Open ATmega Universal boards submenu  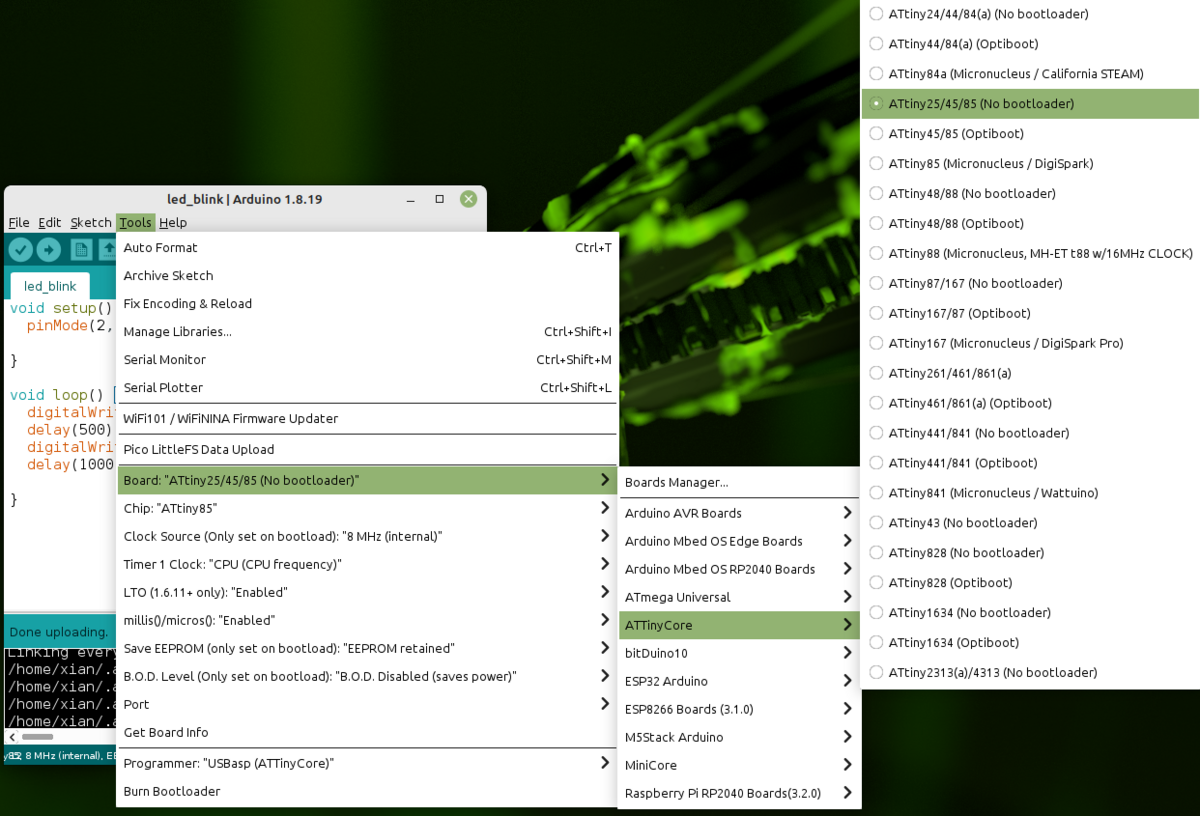(739, 597)
